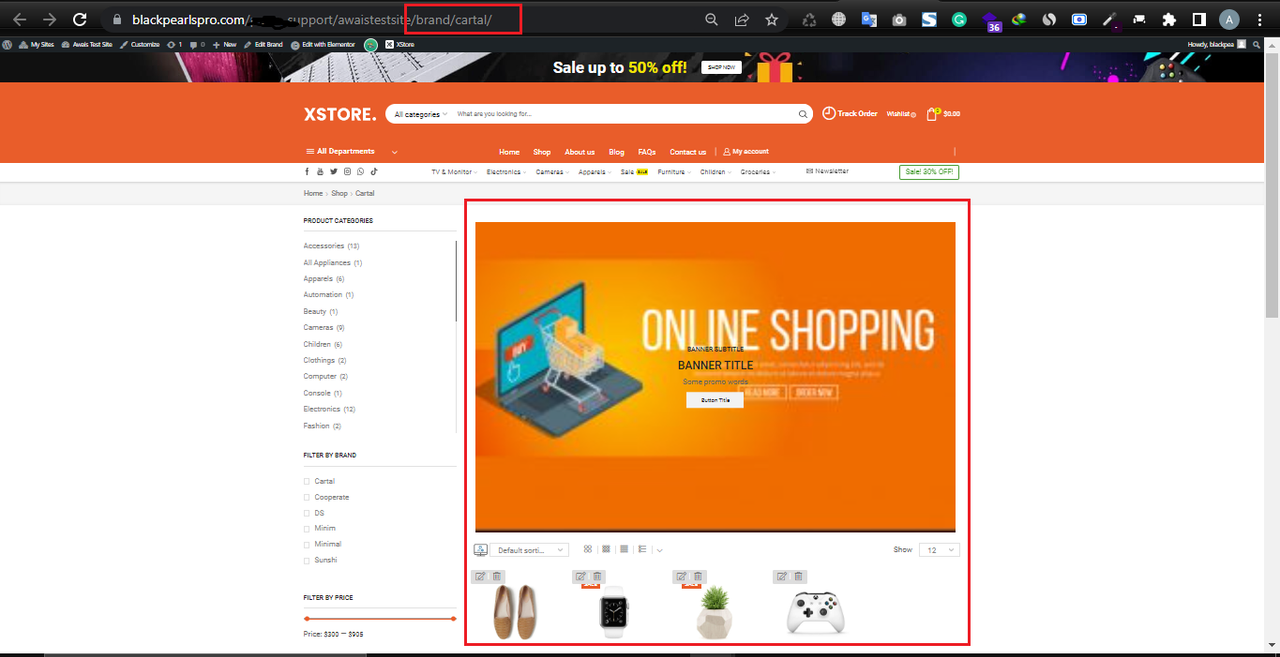Open Blog in main navigation
Viewport: 1280px width, 657px height.
pos(616,152)
